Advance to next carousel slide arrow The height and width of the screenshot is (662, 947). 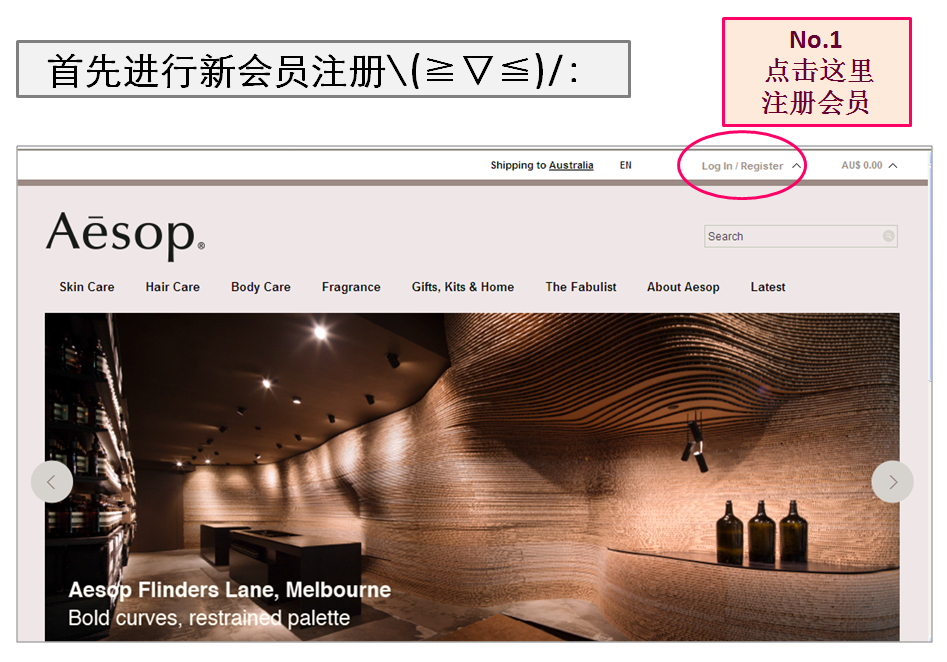pyautogui.click(x=892, y=482)
